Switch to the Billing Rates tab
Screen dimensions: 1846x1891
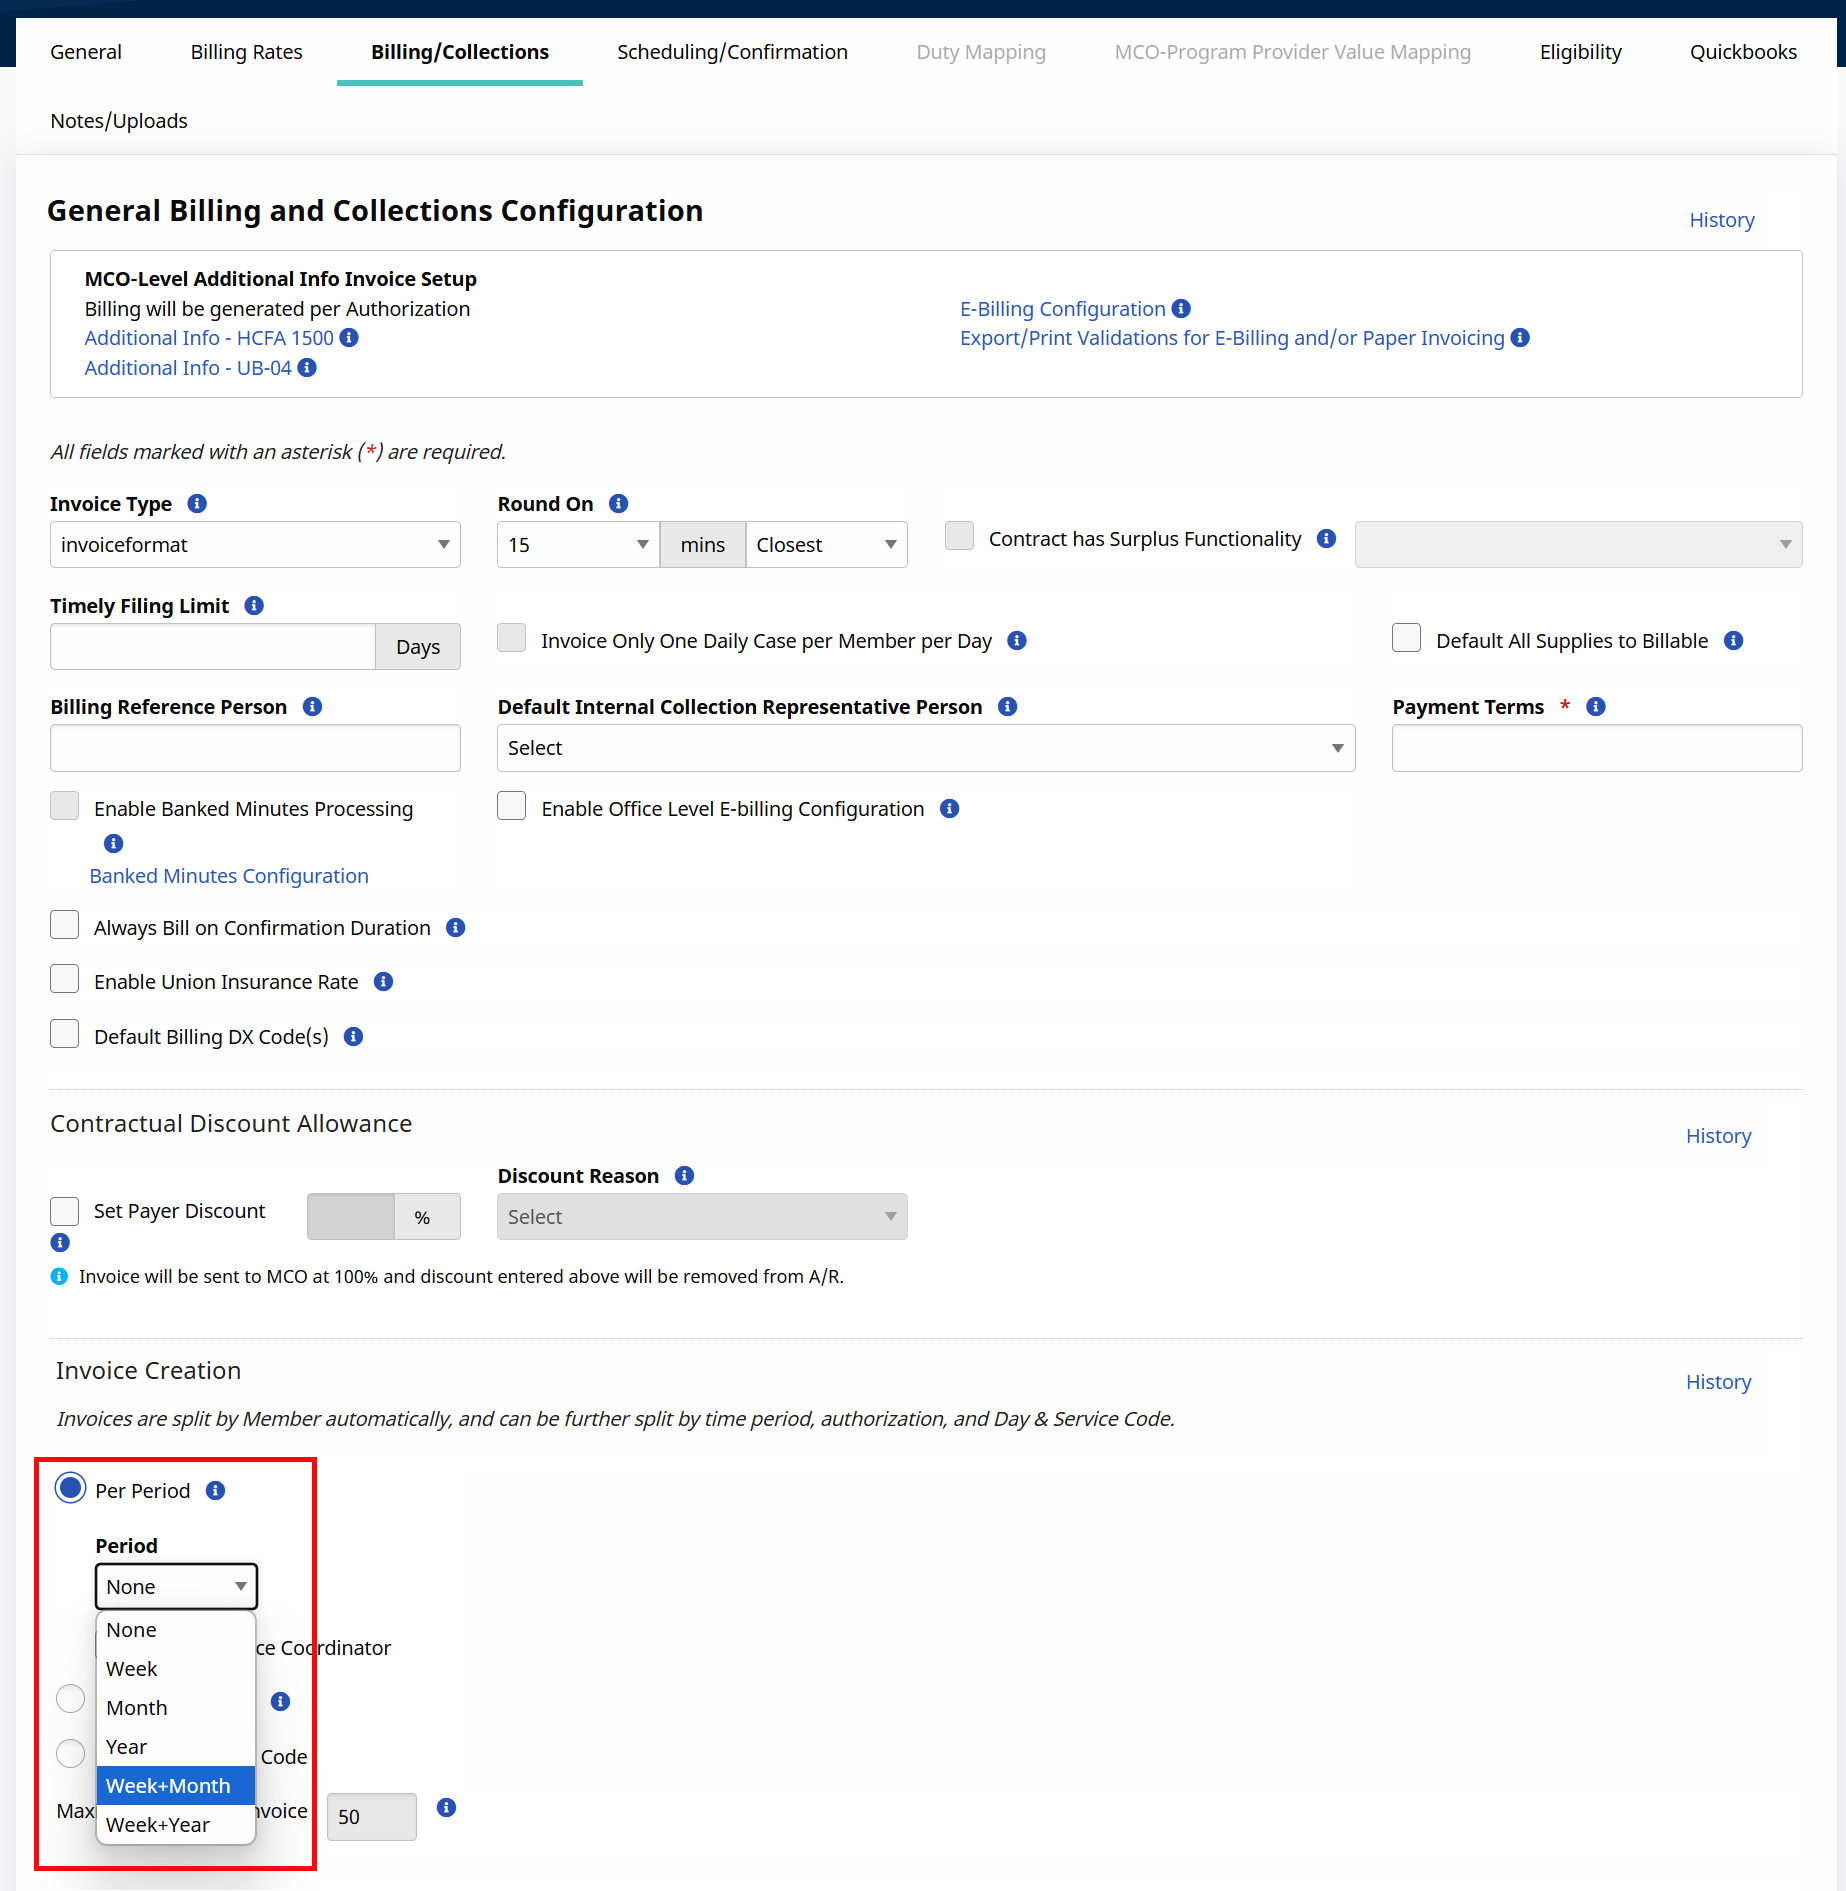(246, 52)
